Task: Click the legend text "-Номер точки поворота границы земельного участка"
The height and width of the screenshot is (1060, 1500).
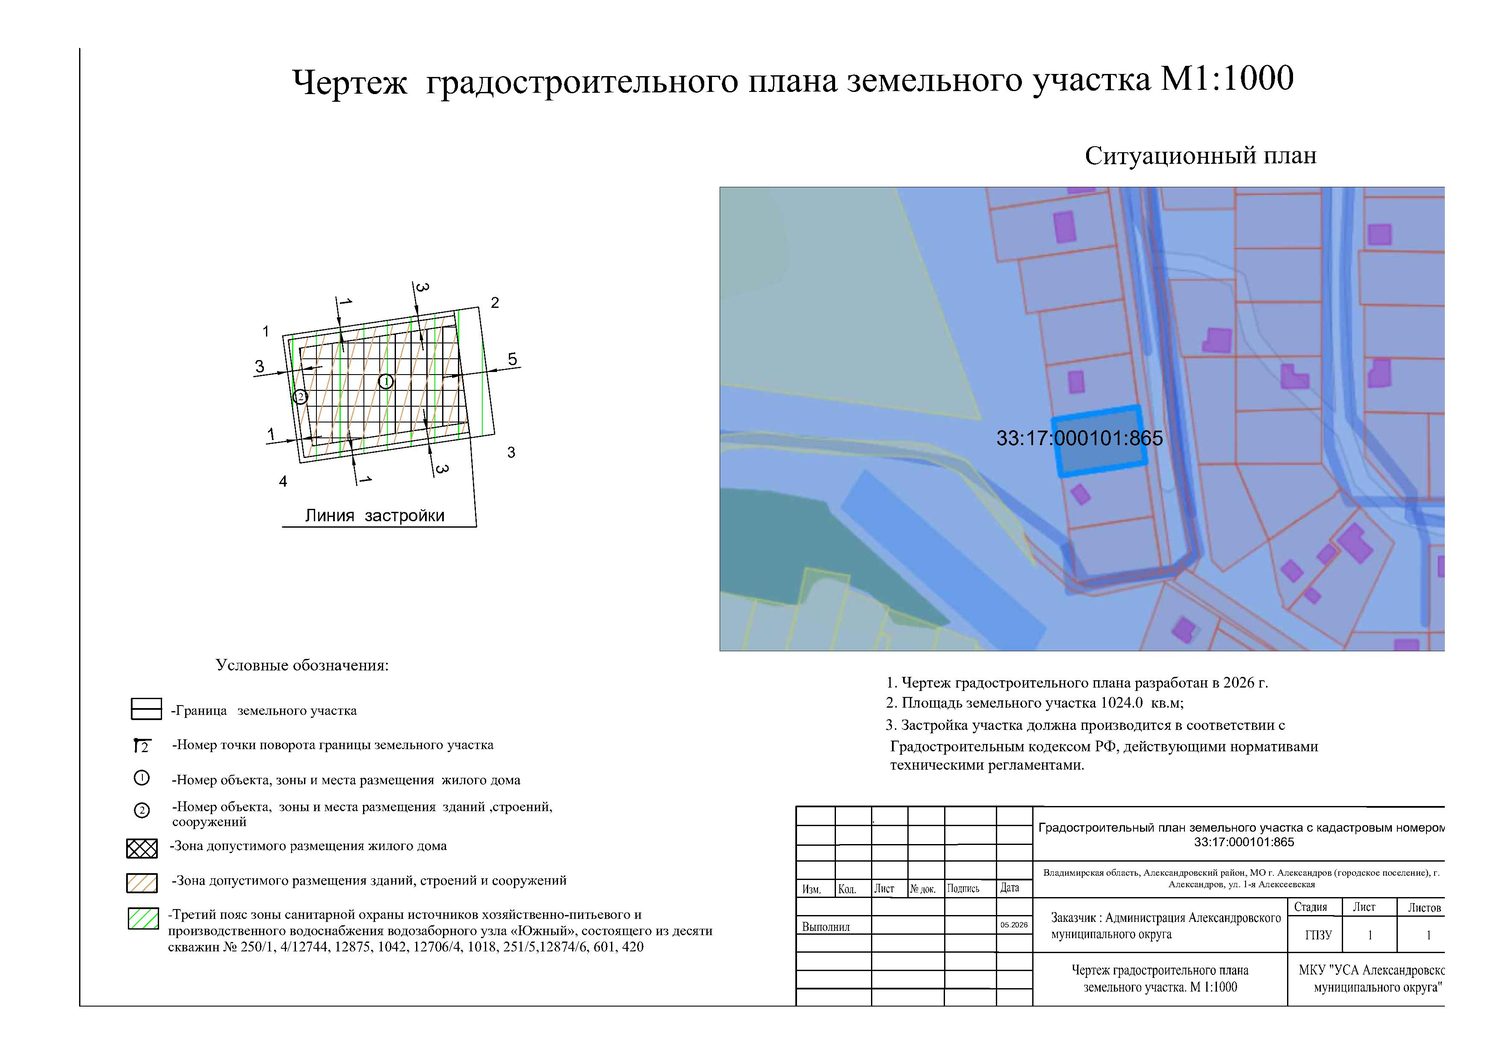Action: pyautogui.click(x=333, y=745)
